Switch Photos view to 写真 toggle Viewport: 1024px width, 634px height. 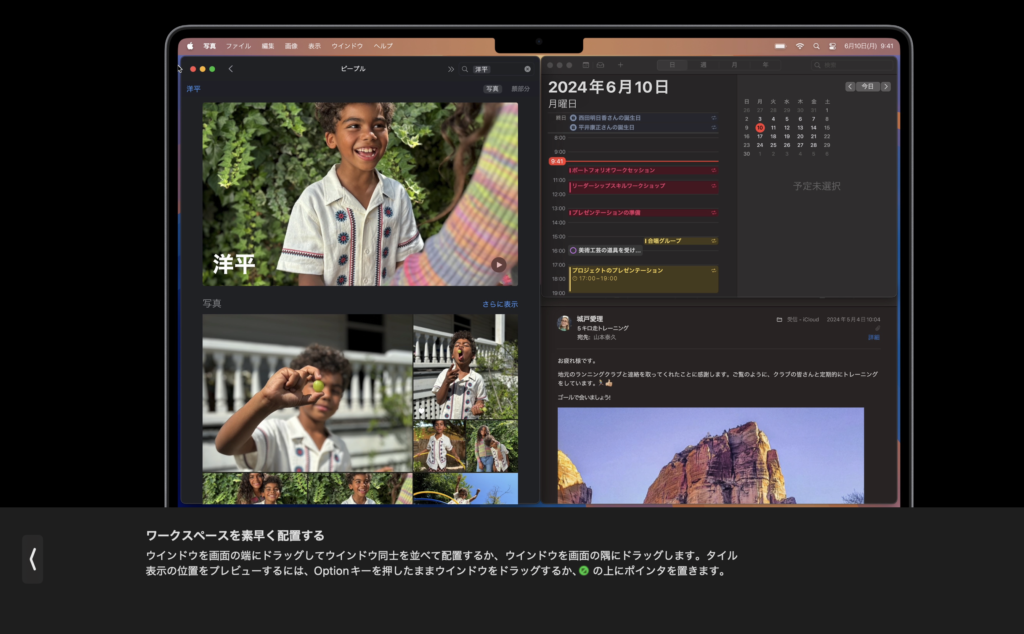492,89
